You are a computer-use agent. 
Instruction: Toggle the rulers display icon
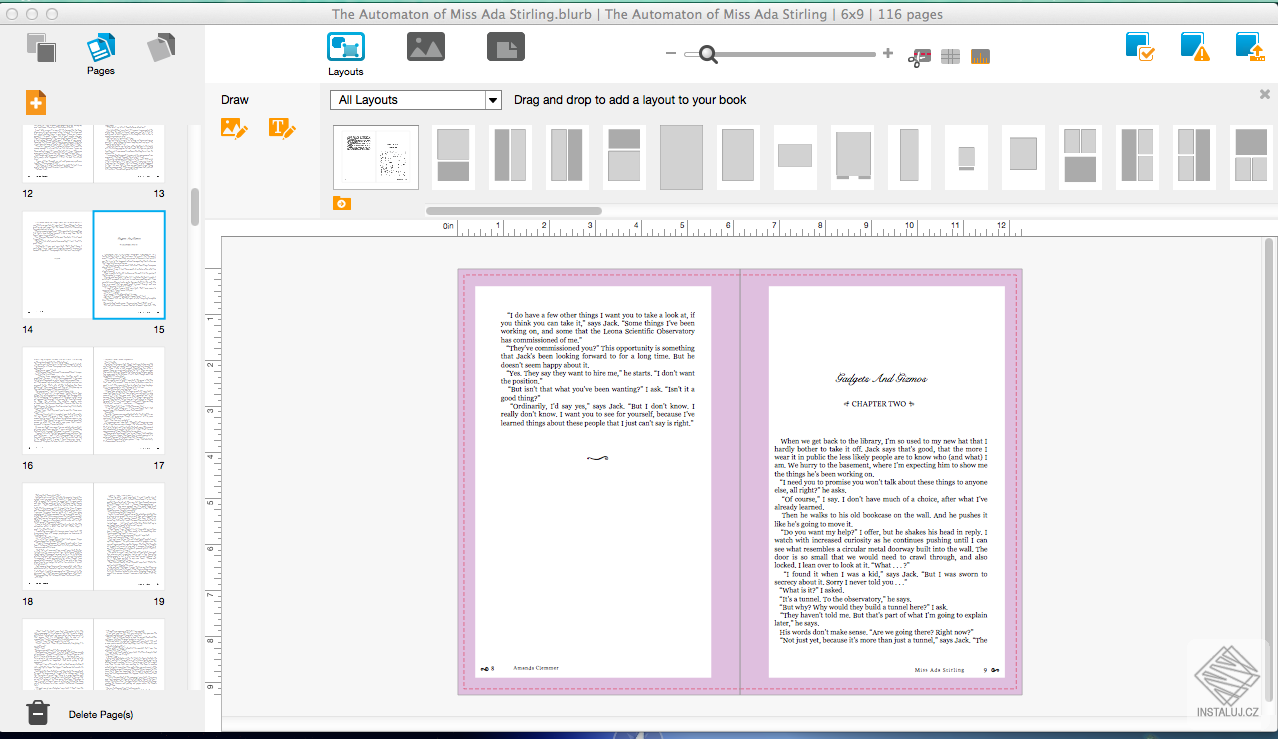pyautogui.click(x=980, y=57)
